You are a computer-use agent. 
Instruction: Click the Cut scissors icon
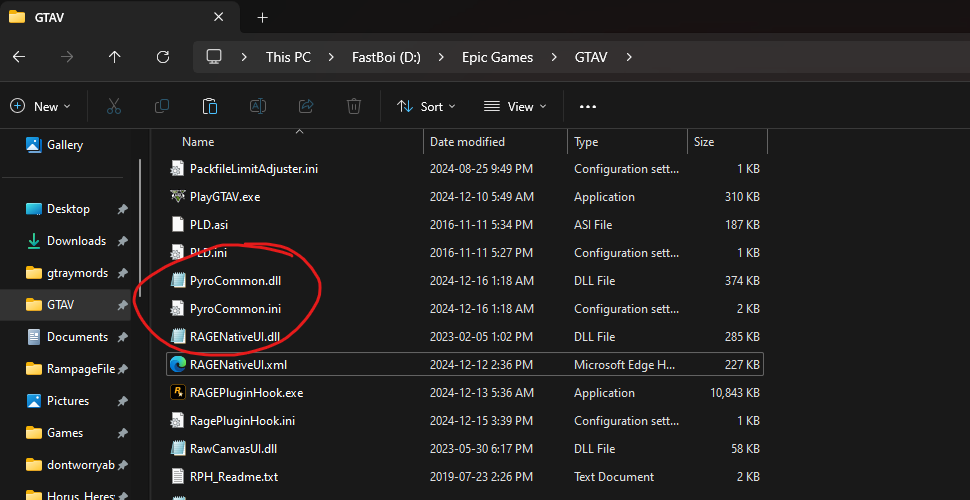114,106
